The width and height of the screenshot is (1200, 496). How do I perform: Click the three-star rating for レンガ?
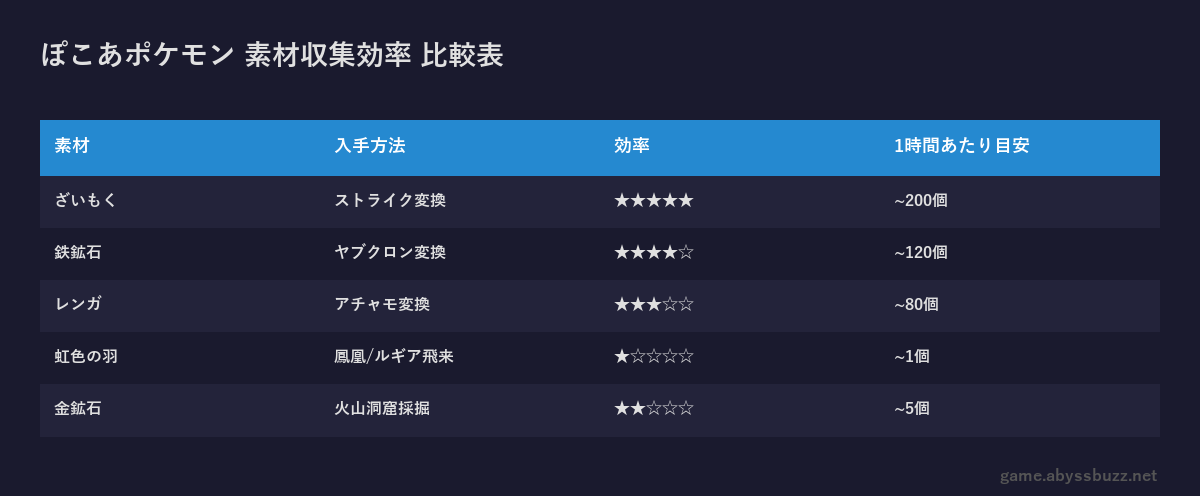[653, 304]
